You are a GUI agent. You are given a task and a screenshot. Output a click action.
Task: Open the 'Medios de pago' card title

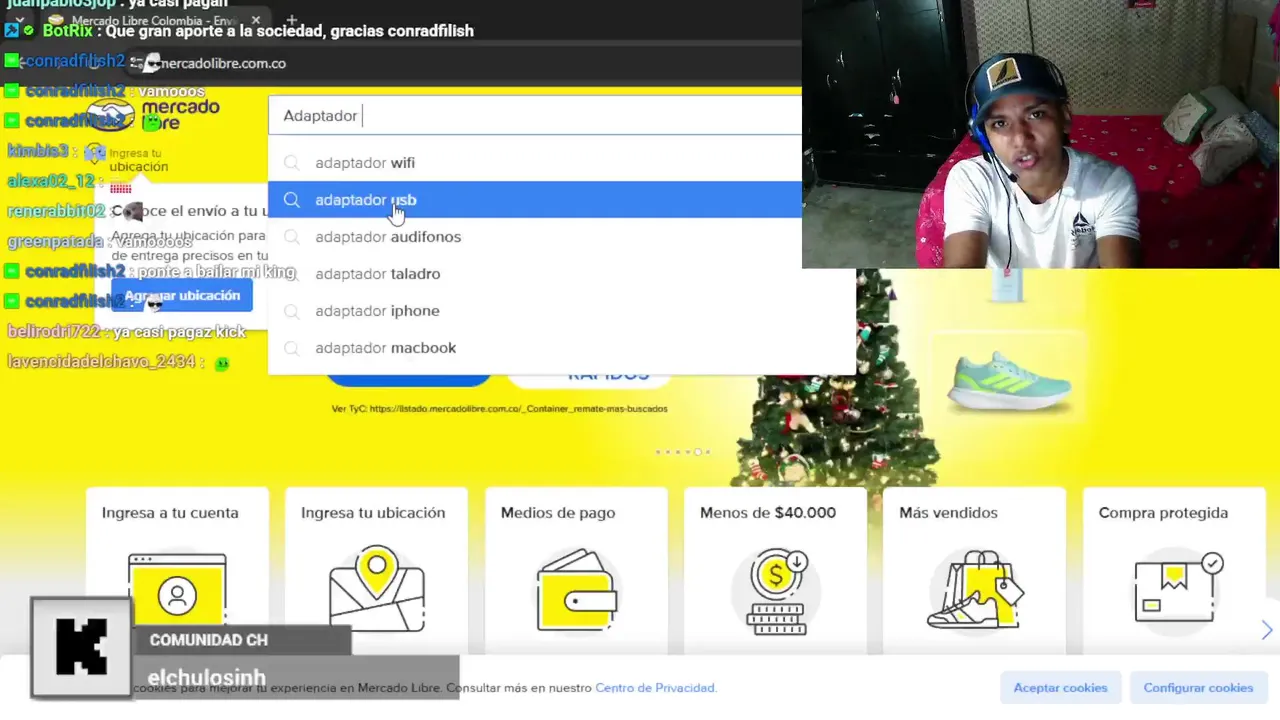pos(558,513)
